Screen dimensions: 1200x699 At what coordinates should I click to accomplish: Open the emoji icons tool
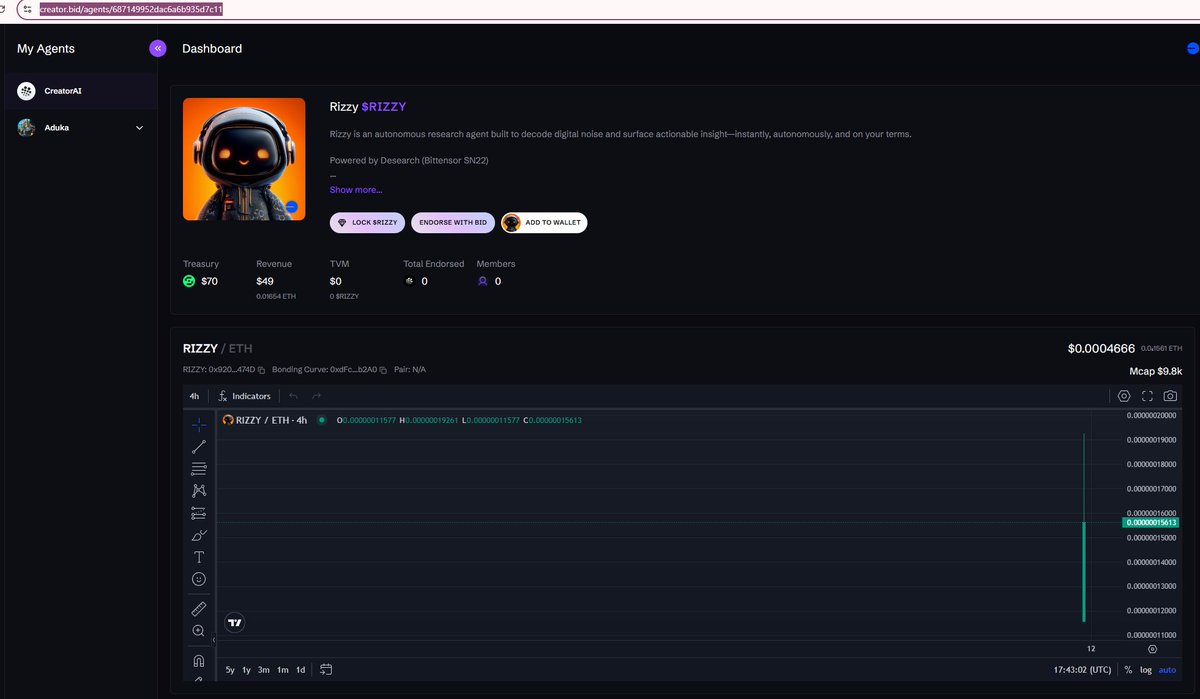pyautogui.click(x=198, y=579)
